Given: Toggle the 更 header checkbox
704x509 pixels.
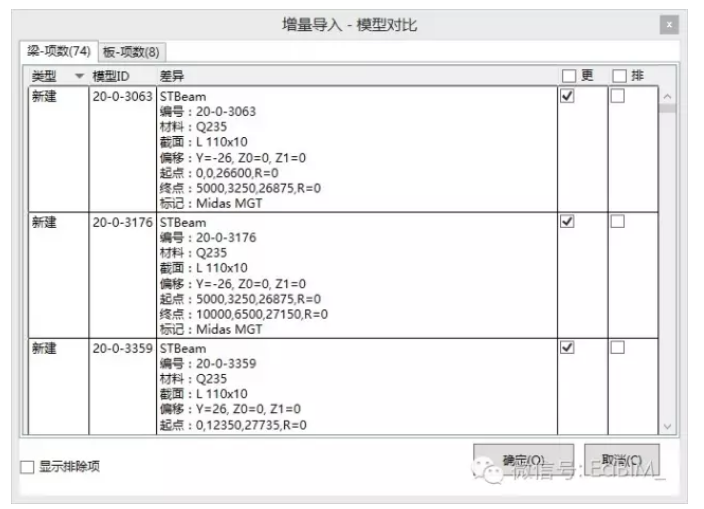Looking at the screenshot, I should [569, 76].
